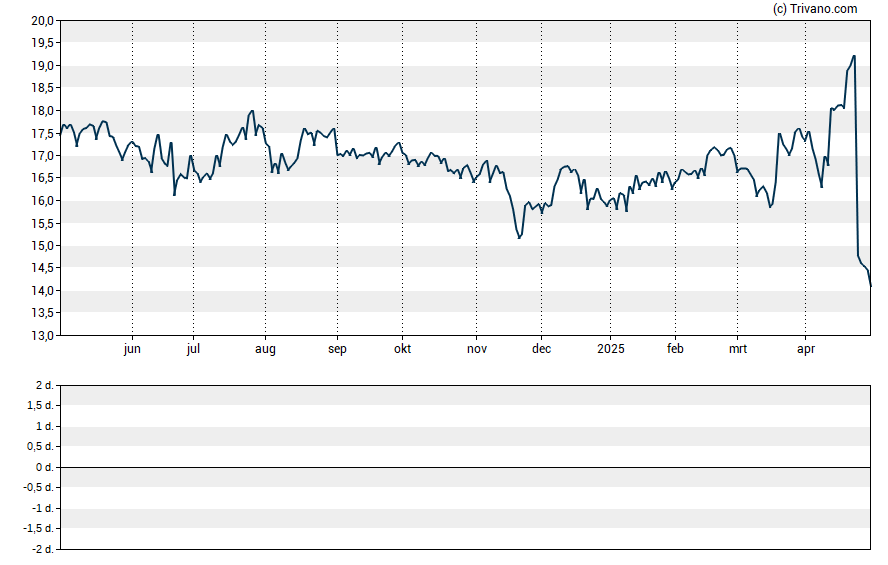Click the '-1,5 d.' label in lower chart

39,528
